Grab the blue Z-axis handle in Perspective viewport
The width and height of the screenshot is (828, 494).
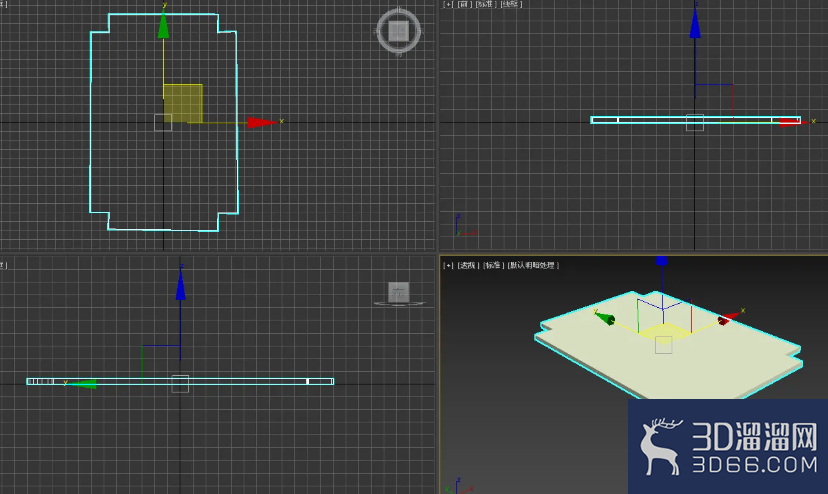[x=661, y=260]
